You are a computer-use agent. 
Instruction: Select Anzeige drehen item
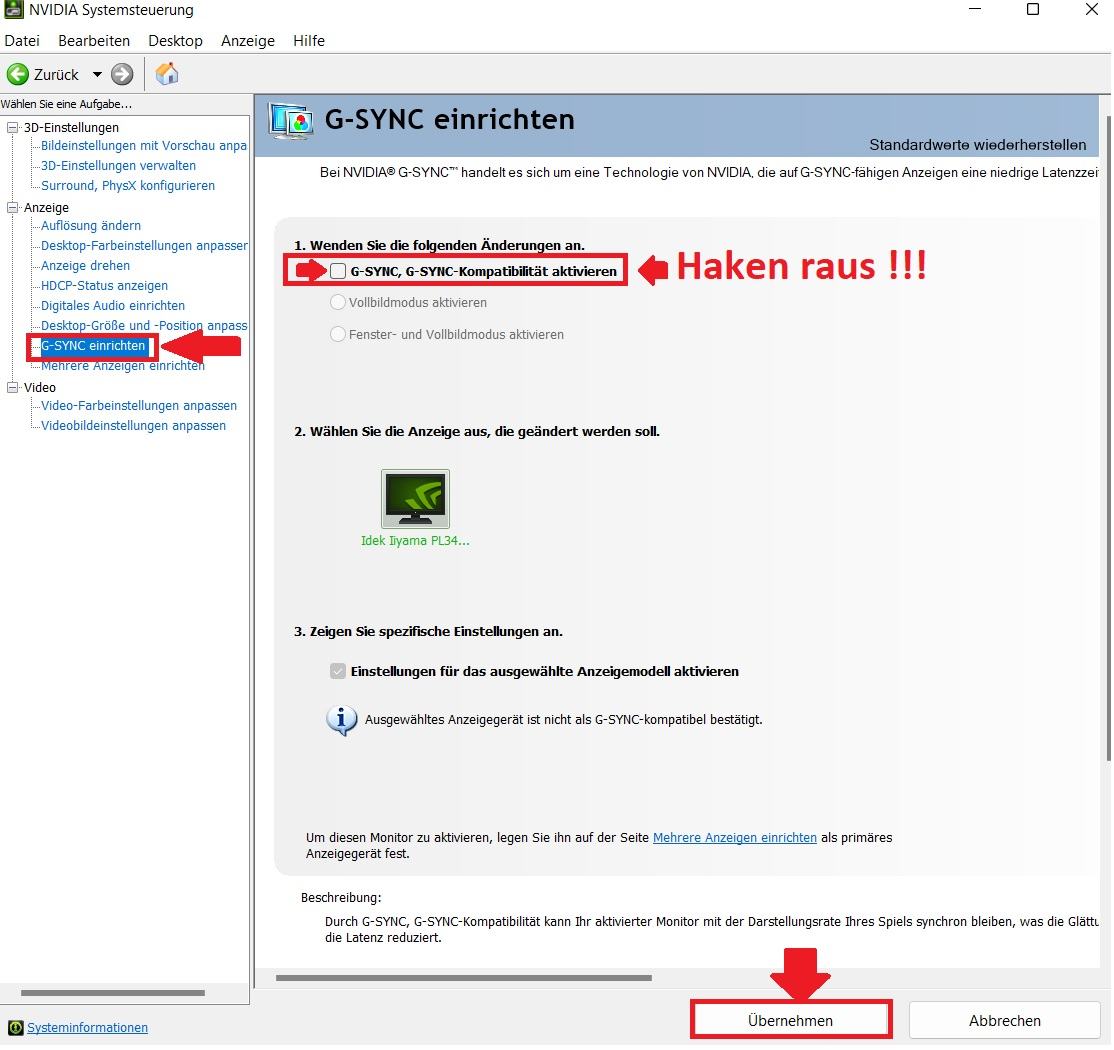(x=85, y=265)
